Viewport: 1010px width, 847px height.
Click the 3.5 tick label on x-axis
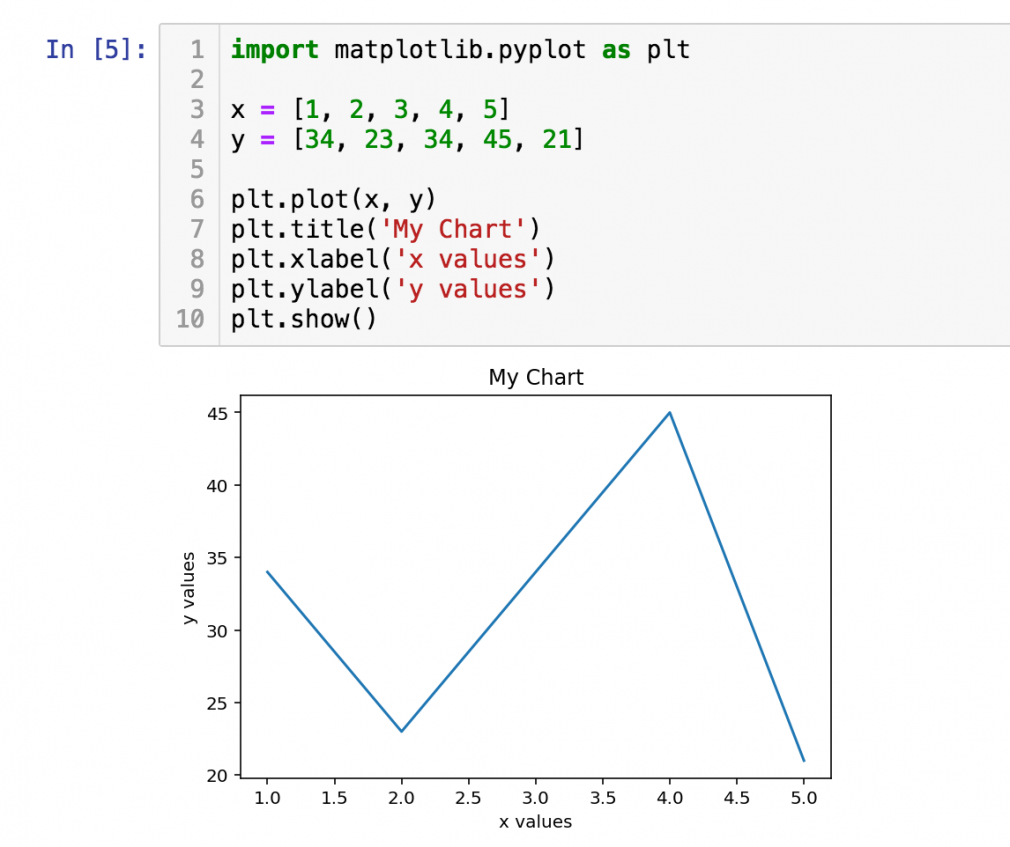tap(603, 799)
